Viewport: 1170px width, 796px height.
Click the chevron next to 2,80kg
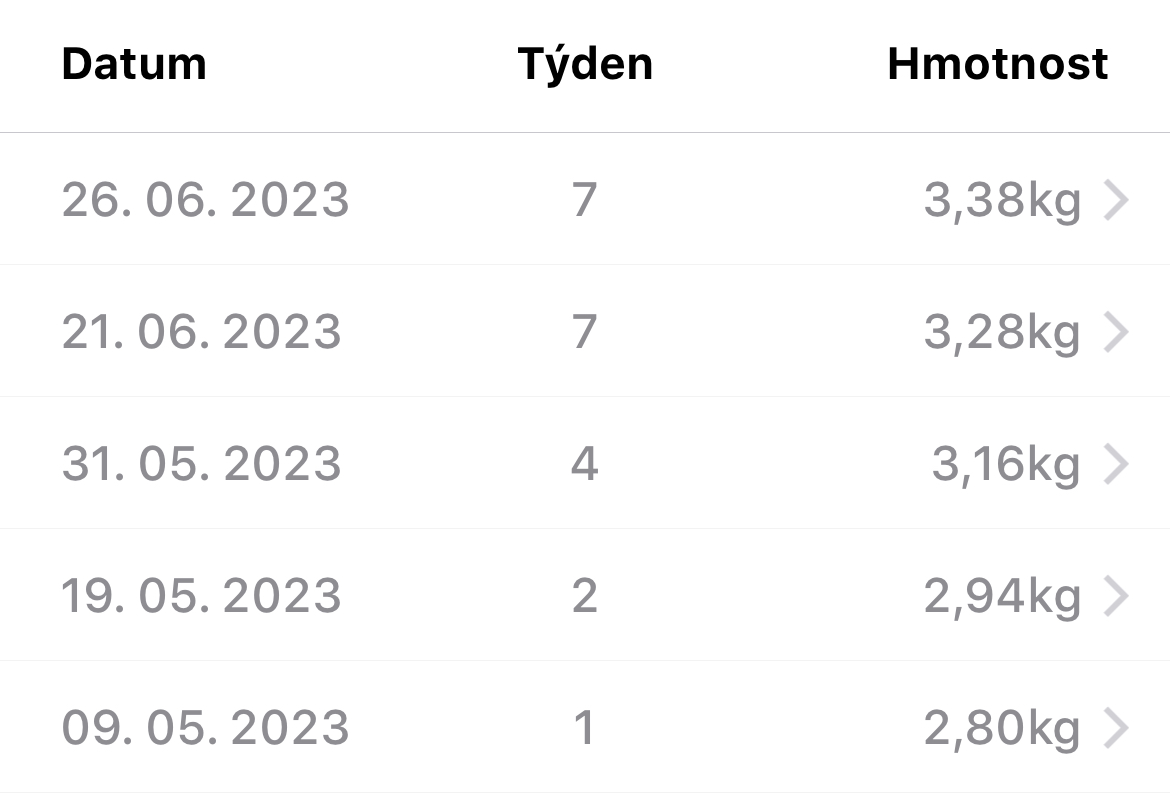coord(1116,728)
